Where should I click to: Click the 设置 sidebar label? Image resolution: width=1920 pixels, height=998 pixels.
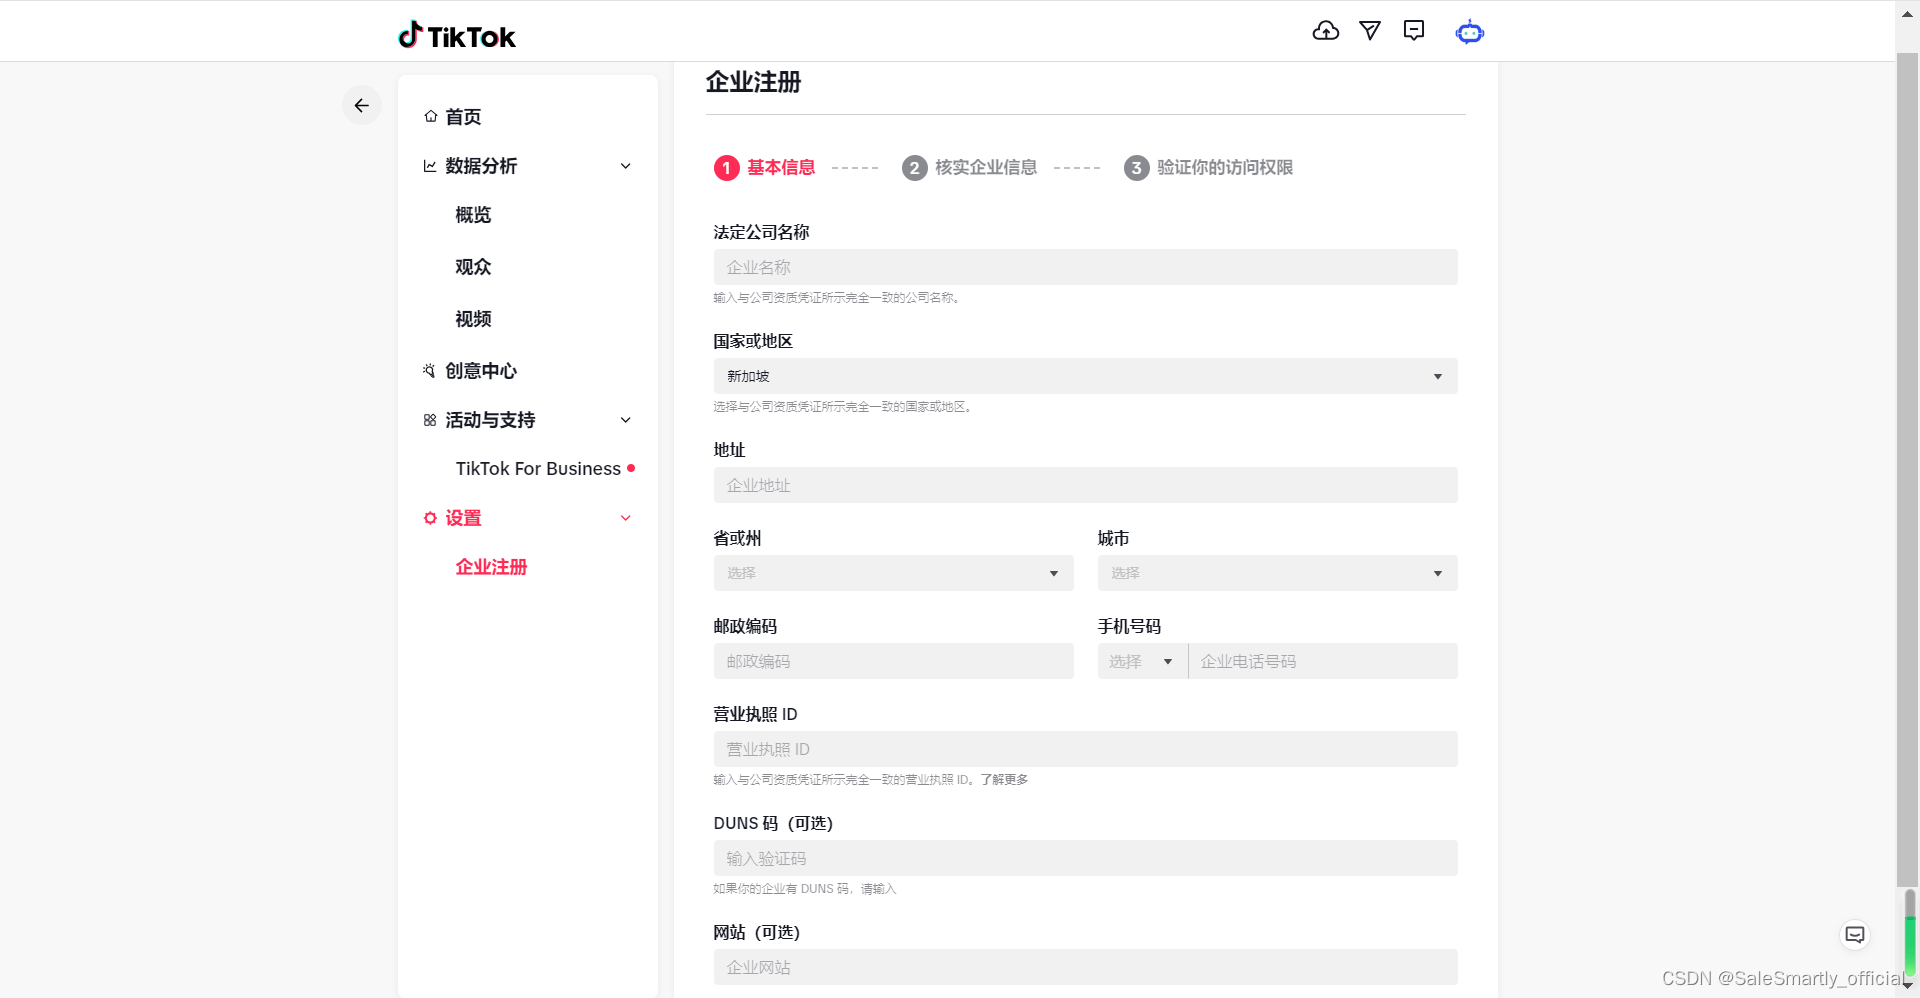[463, 518]
